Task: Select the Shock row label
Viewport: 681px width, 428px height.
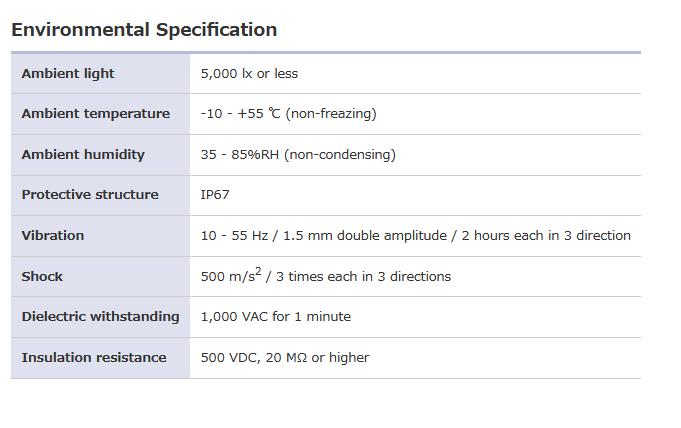Action: point(42,277)
